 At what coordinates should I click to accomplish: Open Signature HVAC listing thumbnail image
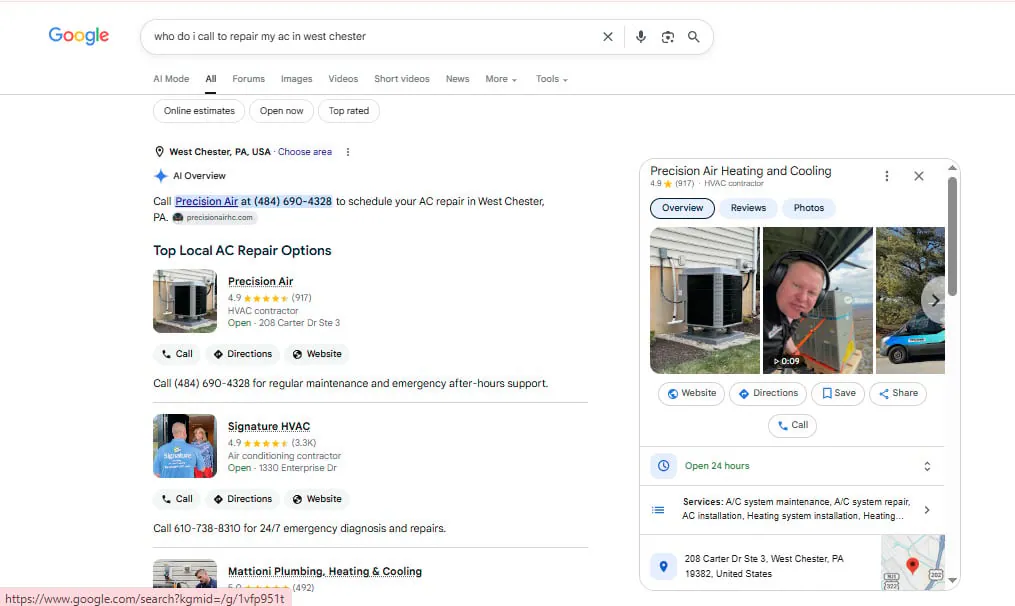[185, 446]
